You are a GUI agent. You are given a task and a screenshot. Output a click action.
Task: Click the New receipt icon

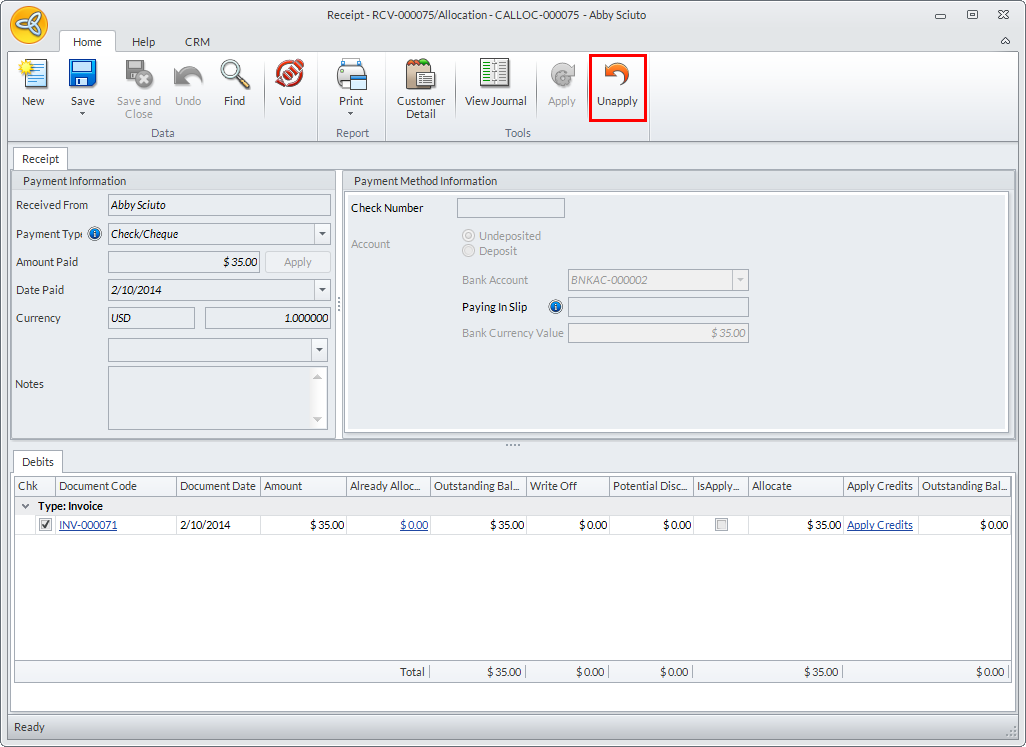pos(33,76)
